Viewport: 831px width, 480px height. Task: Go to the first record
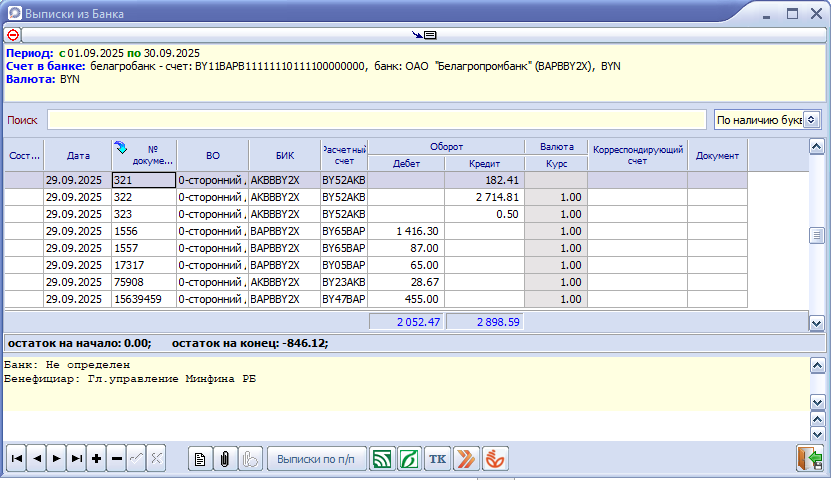(17, 458)
